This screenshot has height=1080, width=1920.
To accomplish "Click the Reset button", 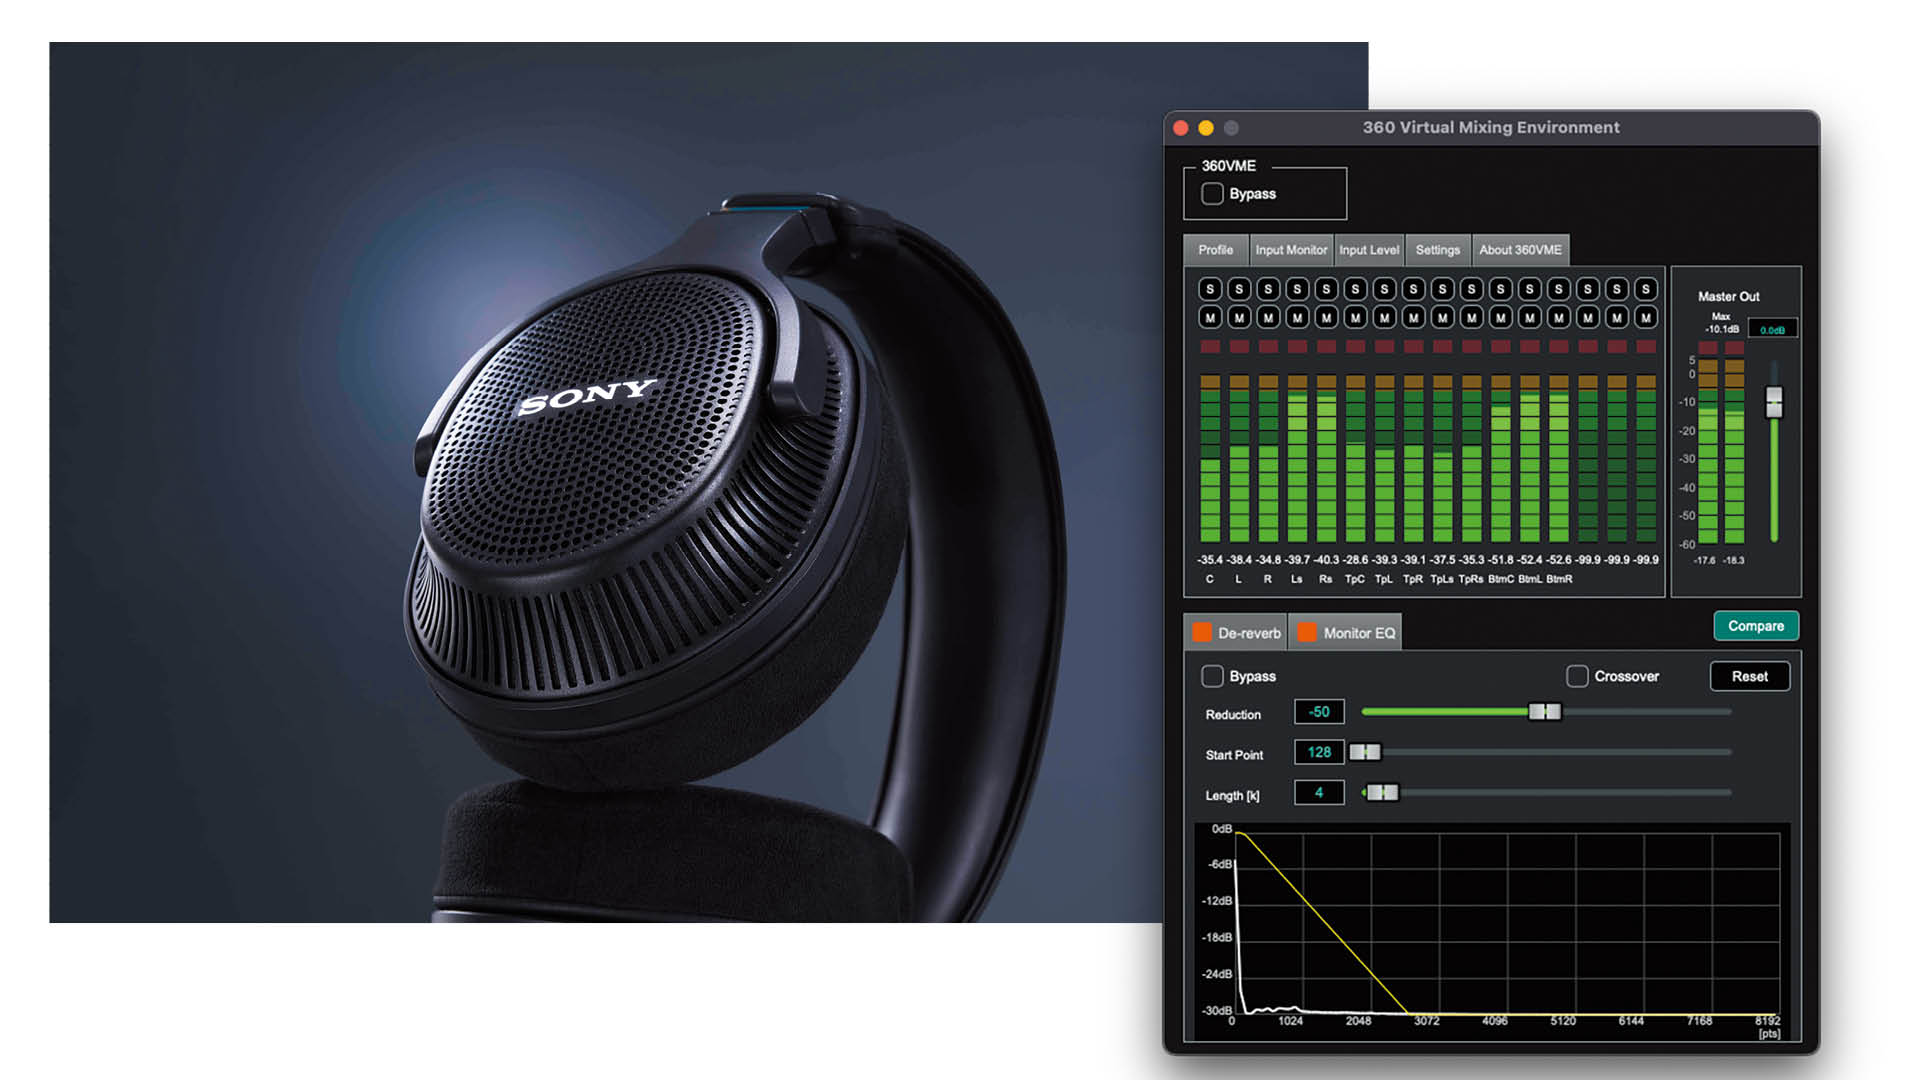I will (1749, 677).
